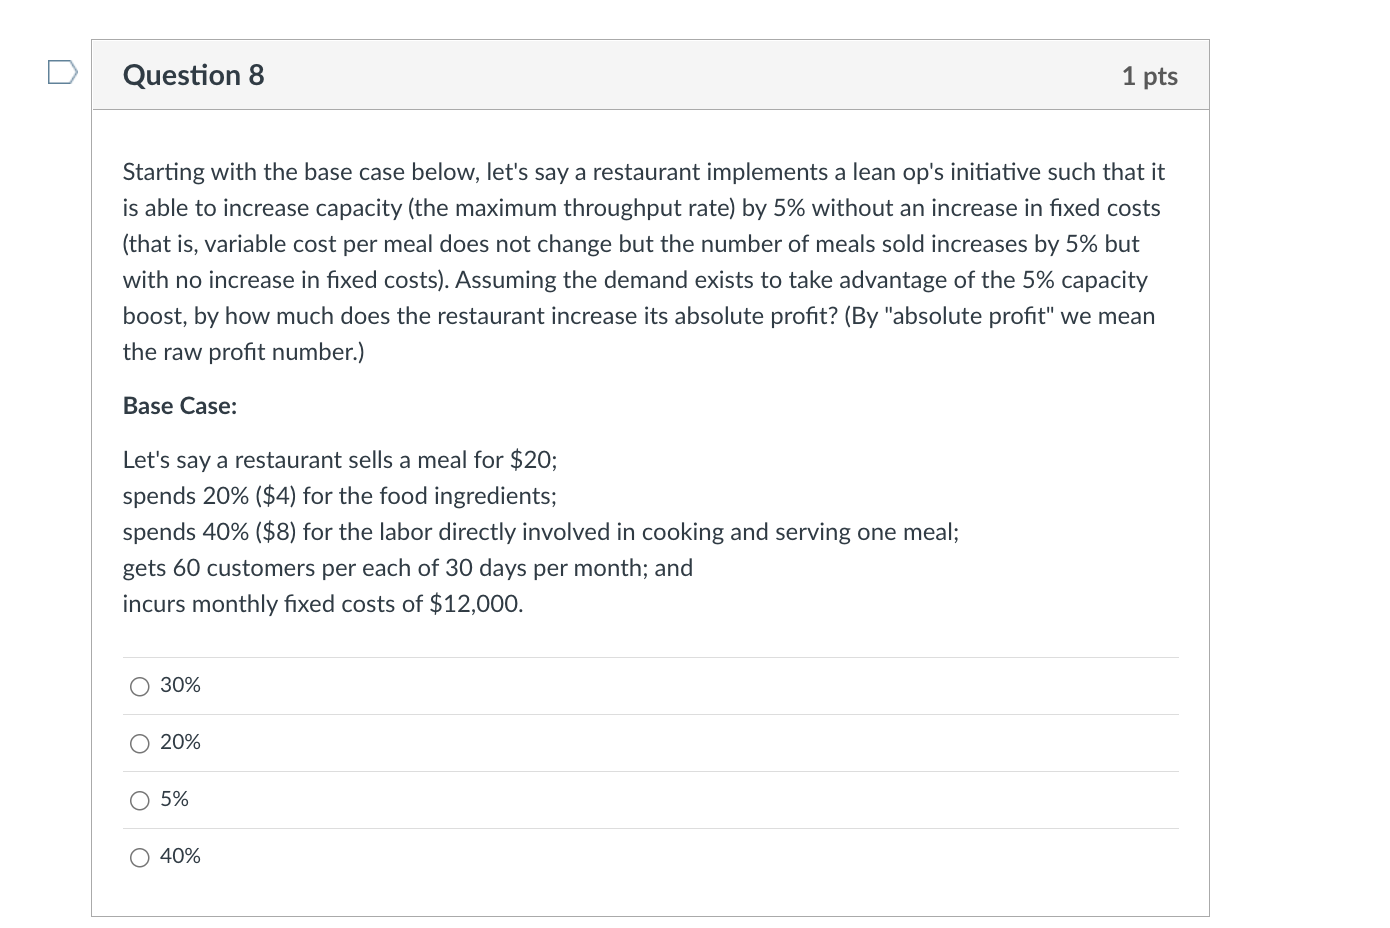This screenshot has height=928, width=1390.
Task: Click the "incurs monthly fixed costs of $12,000" line
Action: pyautogui.click(x=322, y=604)
